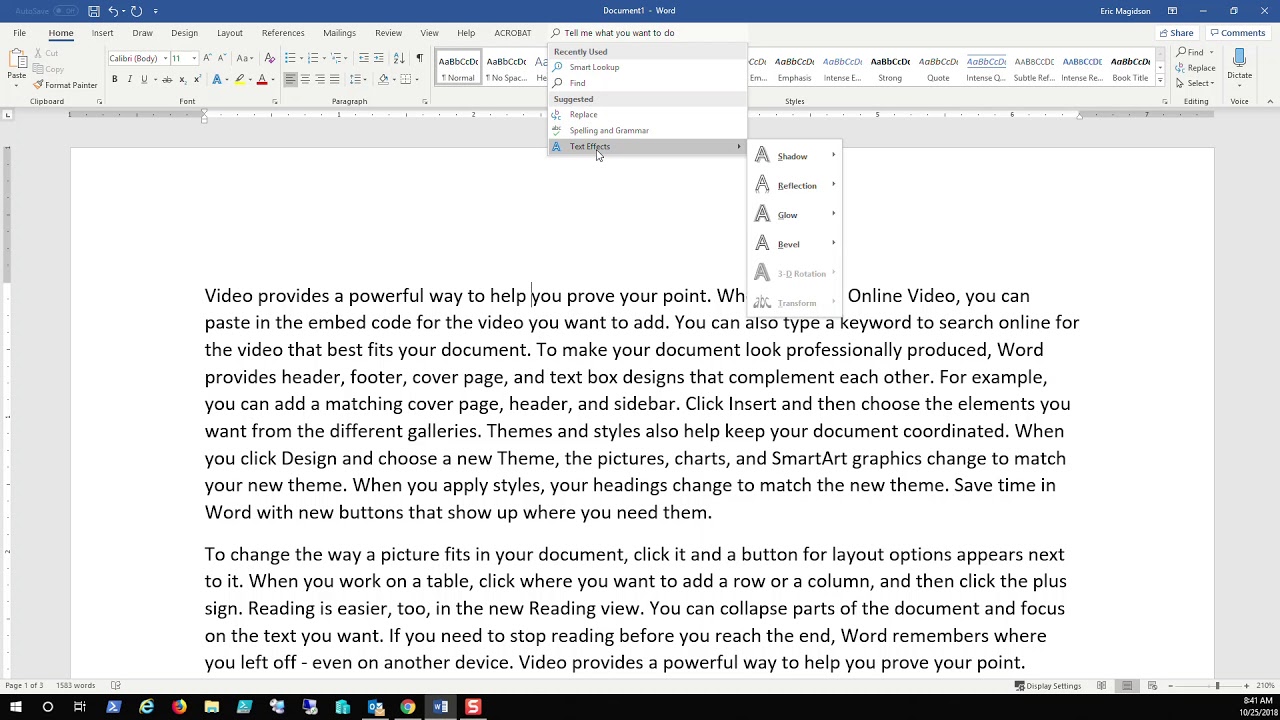1280x720 pixels.
Task: Open Read Mode view in status bar
Action: point(1101,686)
